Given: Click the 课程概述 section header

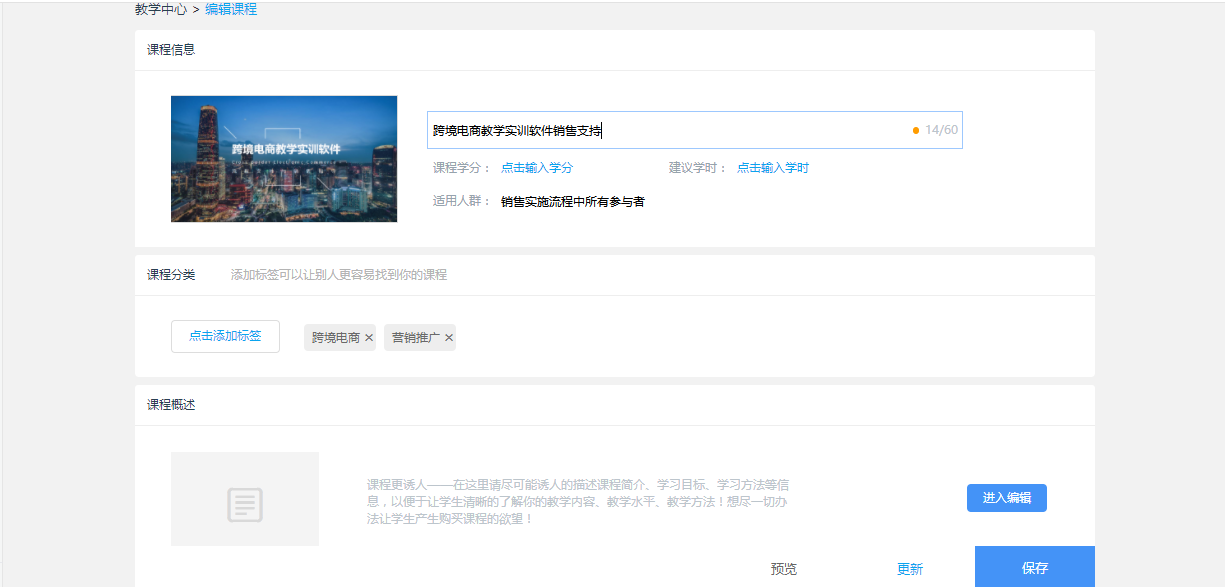Looking at the screenshot, I should tap(171, 404).
